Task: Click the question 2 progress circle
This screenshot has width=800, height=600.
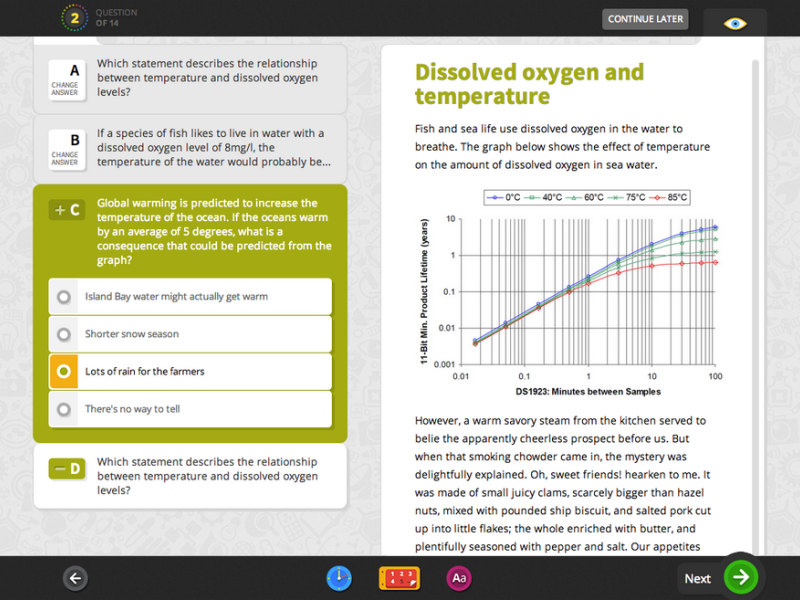Action: point(73,17)
